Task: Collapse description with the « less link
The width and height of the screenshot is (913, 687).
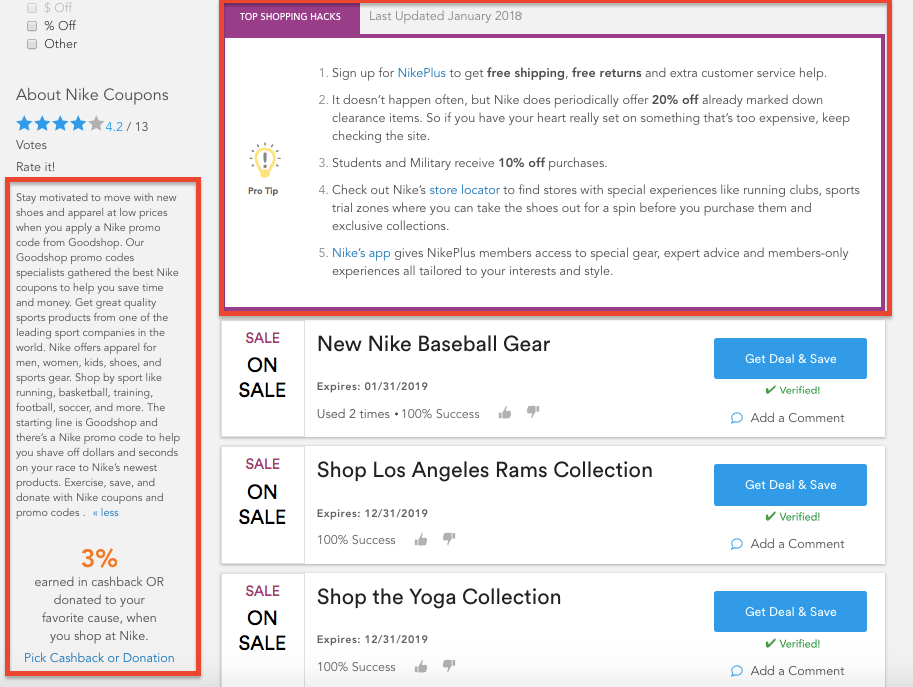Action: (105, 513)
